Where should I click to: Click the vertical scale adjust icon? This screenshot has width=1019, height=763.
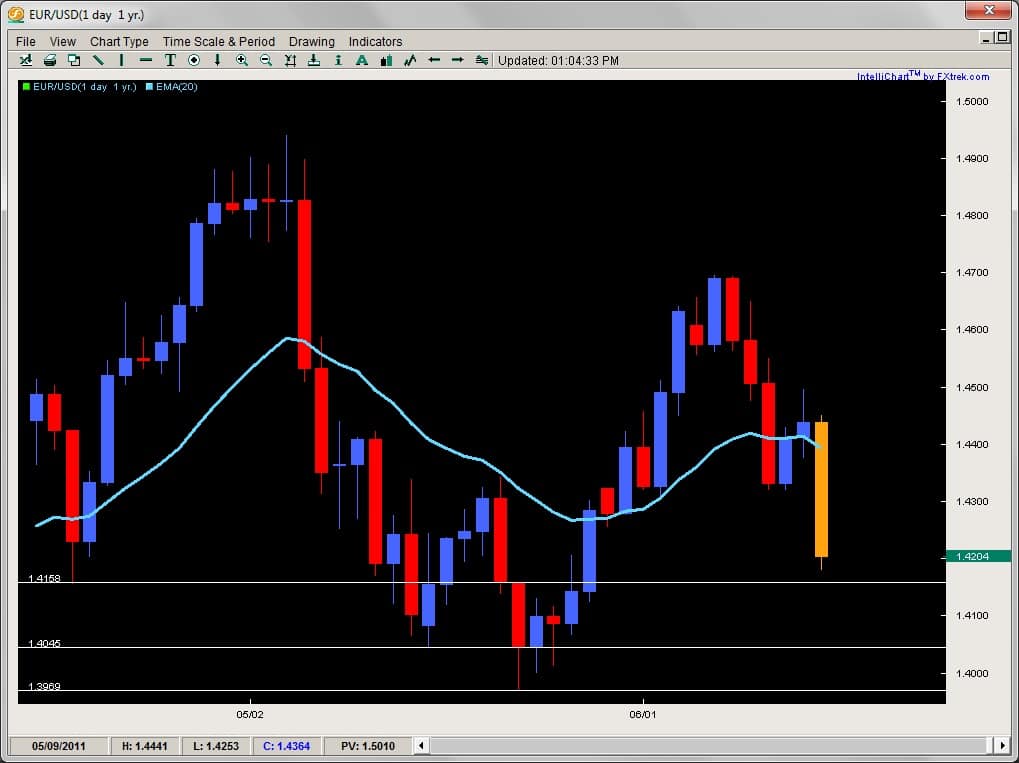click(x=290, y=60)
